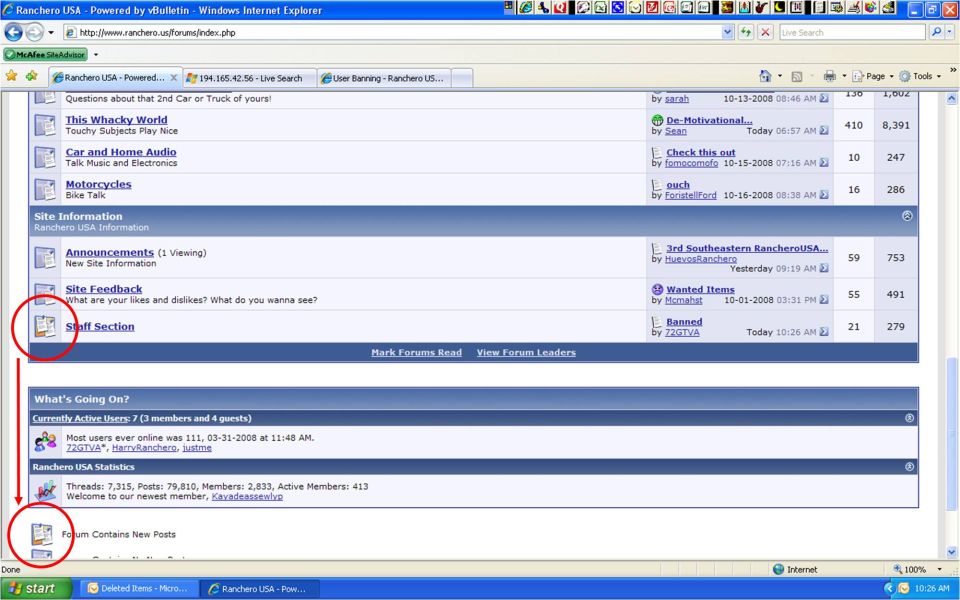
Task: Switch to Deleted Items taskbar window
Action: tap(139, 588)
